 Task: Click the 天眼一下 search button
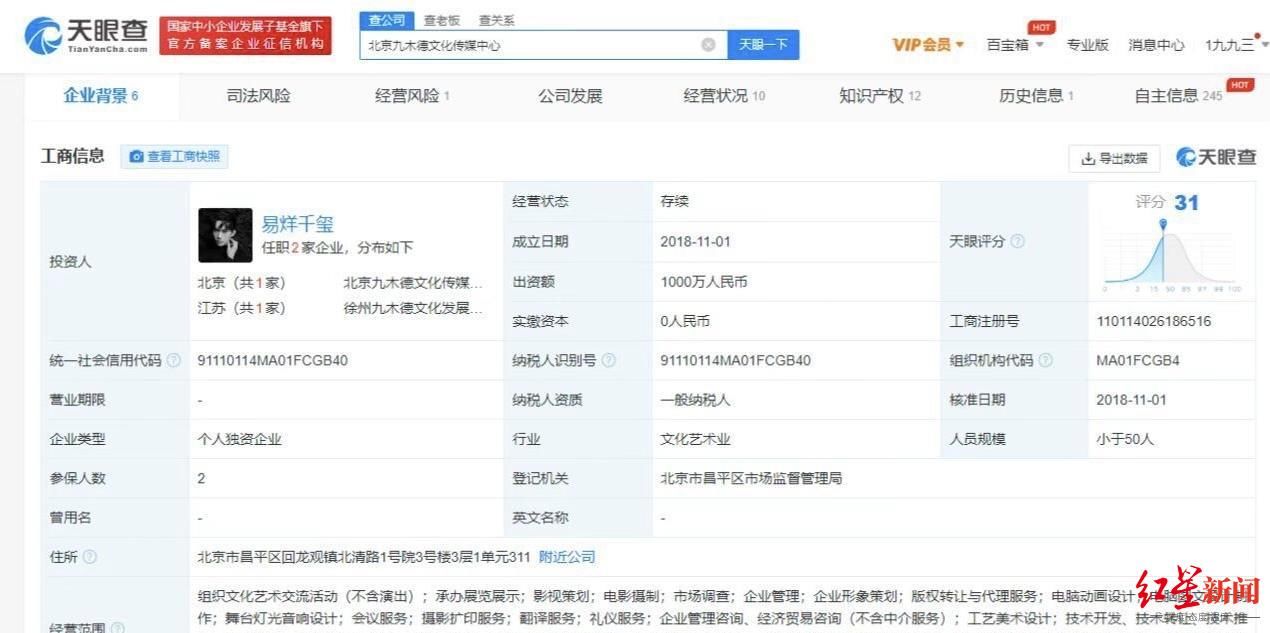(763, 45)
